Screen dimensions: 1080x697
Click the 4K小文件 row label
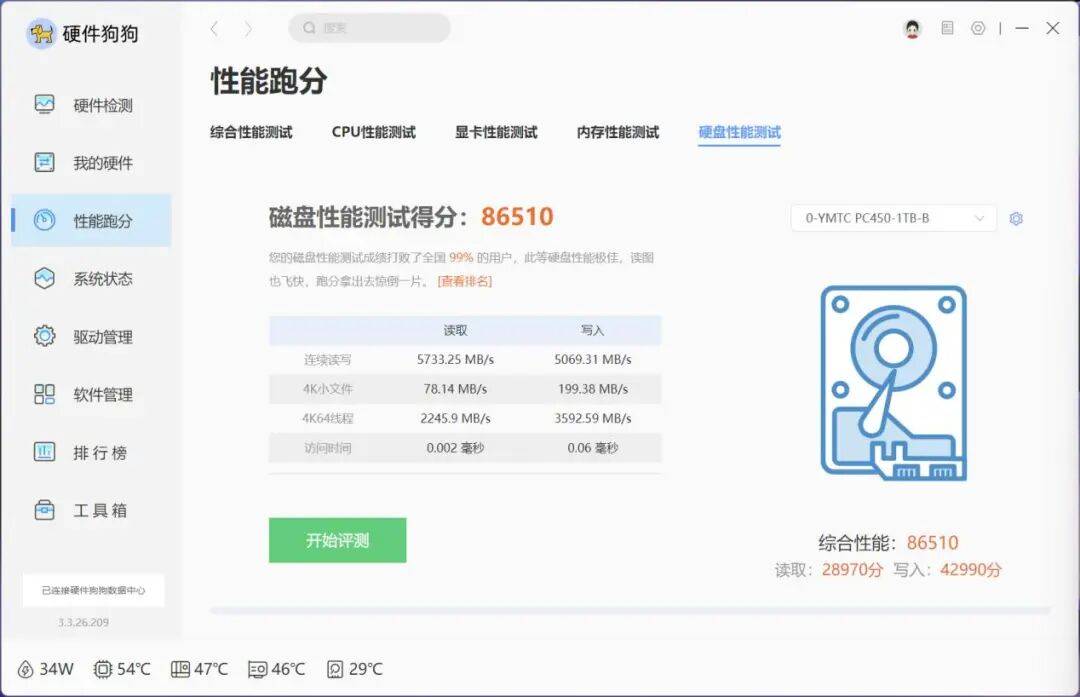[x=328, y=389]
